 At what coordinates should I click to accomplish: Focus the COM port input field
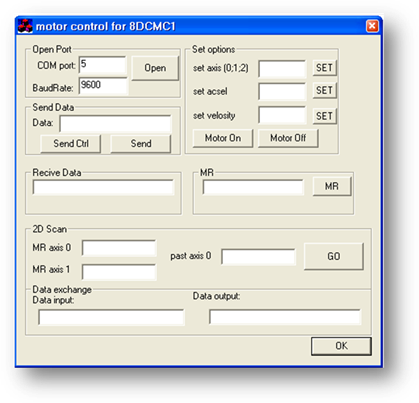pyautogui.click(x=103, y=65)
